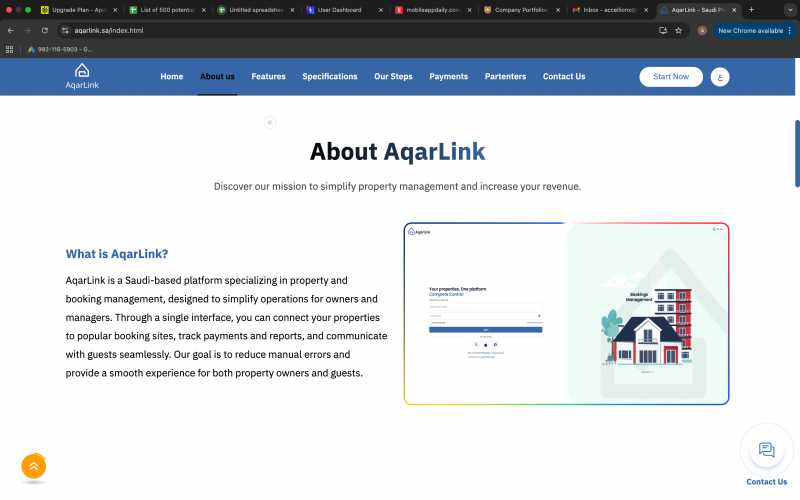Click New Chrome available update button
This screenshot has height=500, width=800.
[x=750, y=31]
